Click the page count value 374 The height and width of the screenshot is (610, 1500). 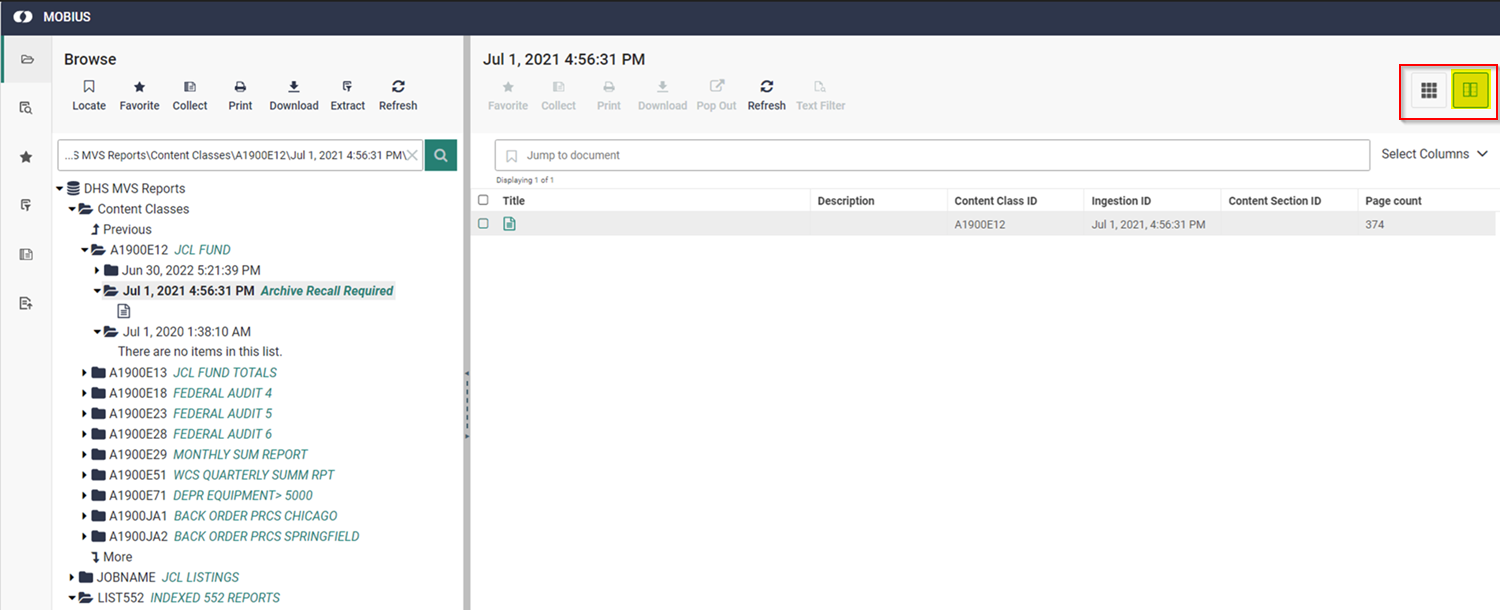[1375, 224]
